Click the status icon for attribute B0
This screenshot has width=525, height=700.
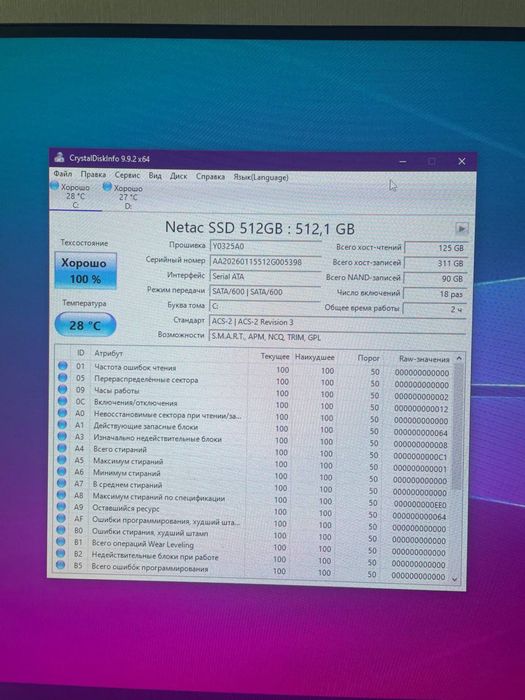[61, 529]
